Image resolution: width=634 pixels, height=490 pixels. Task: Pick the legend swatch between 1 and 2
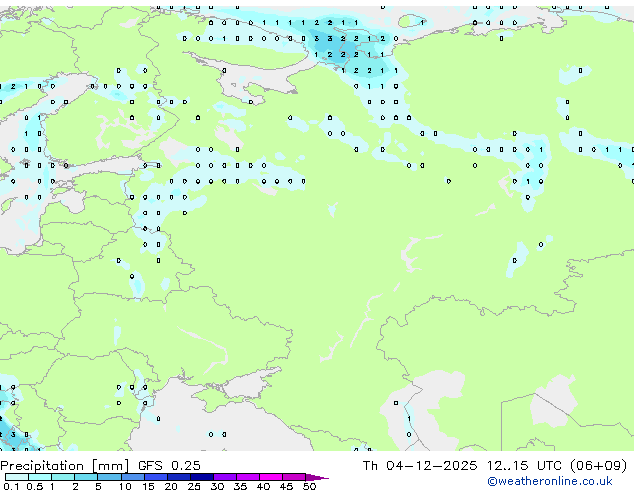pos(63,477)
